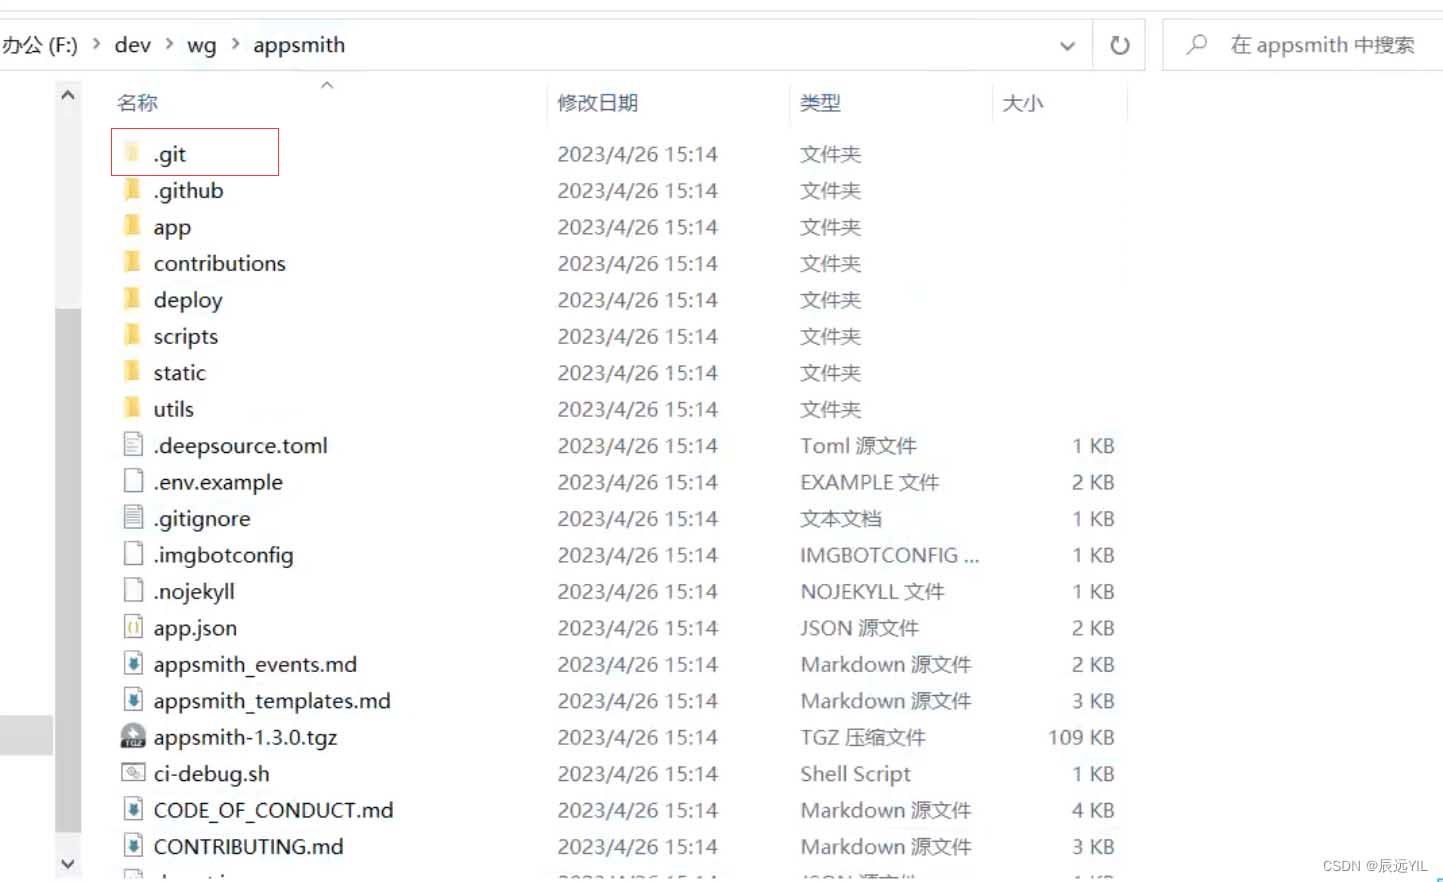Click the static folder icon
The width and height of the screenshot is (1443, 882).
tap(132, 372)
